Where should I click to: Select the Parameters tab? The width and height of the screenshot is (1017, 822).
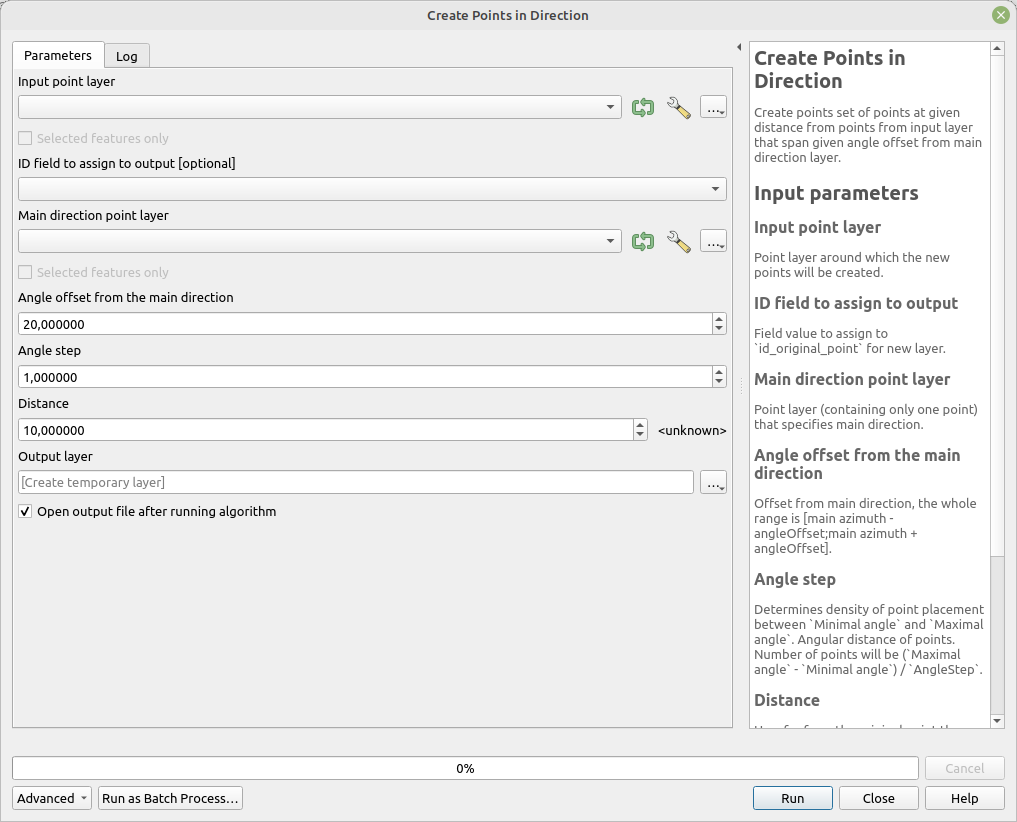58,56
